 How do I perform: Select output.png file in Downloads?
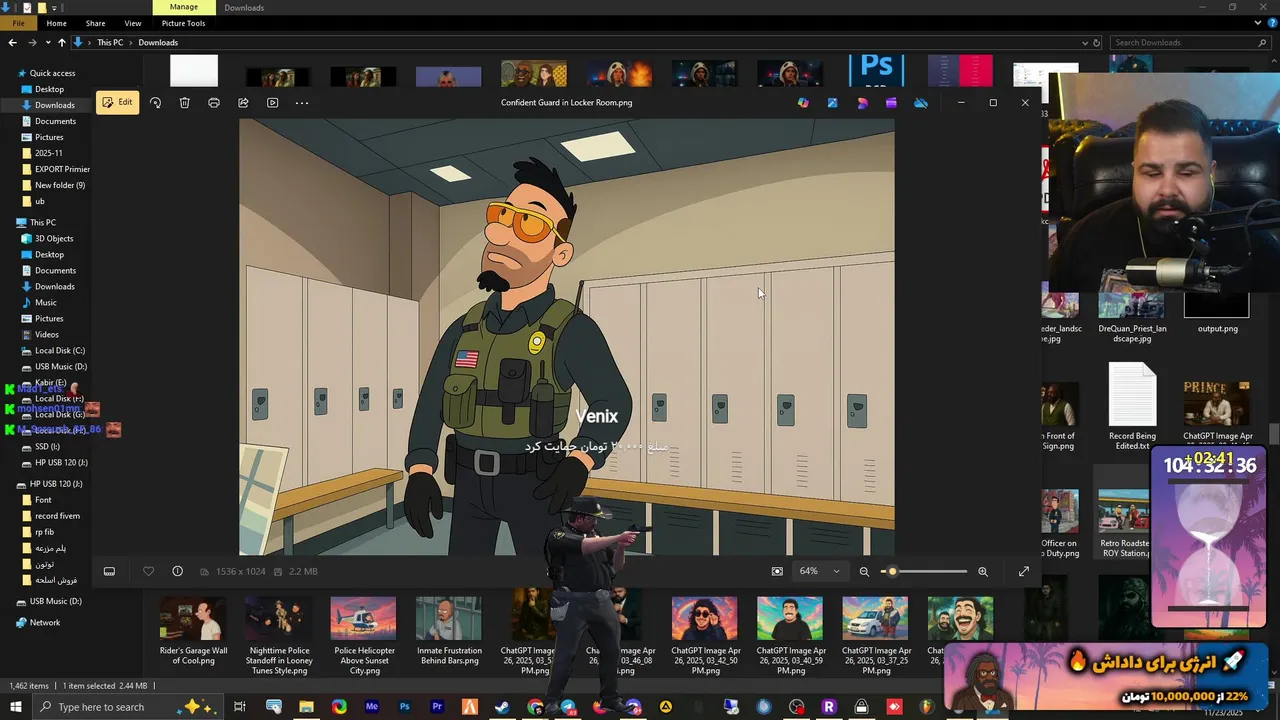[1217, 313]
